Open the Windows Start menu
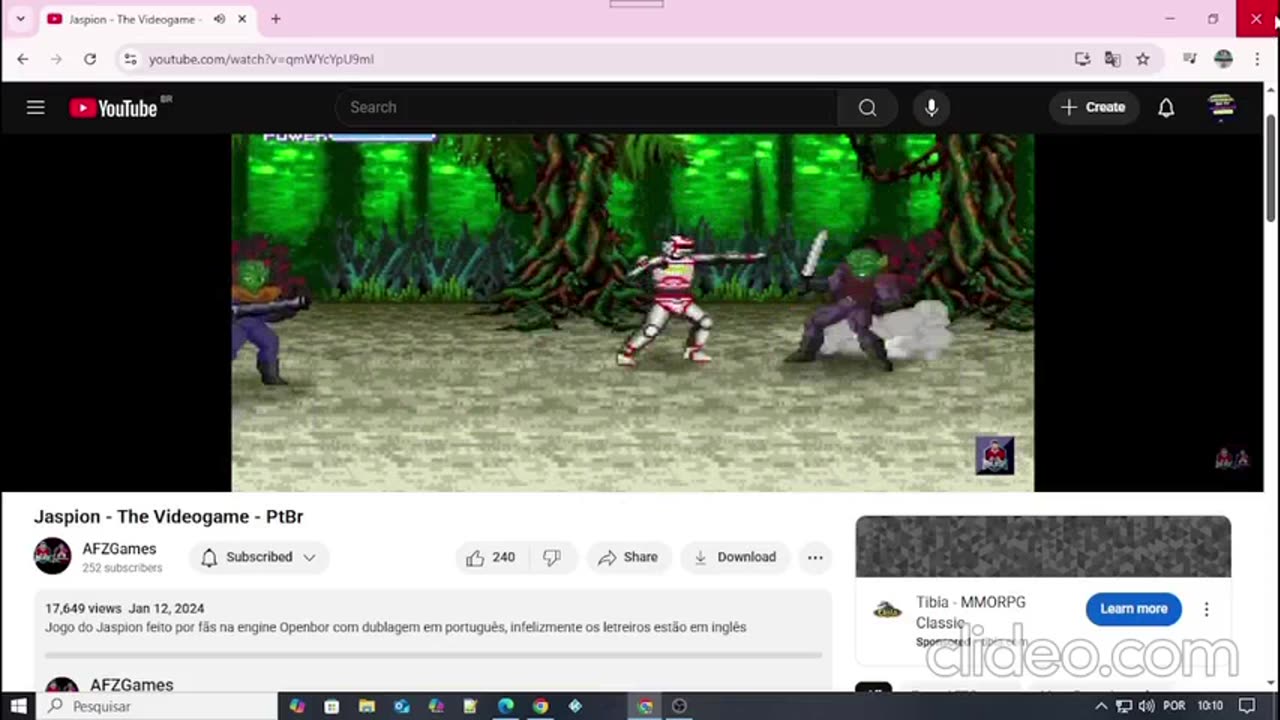Viewport: 1280px width, 720px height. coord(18,706)
